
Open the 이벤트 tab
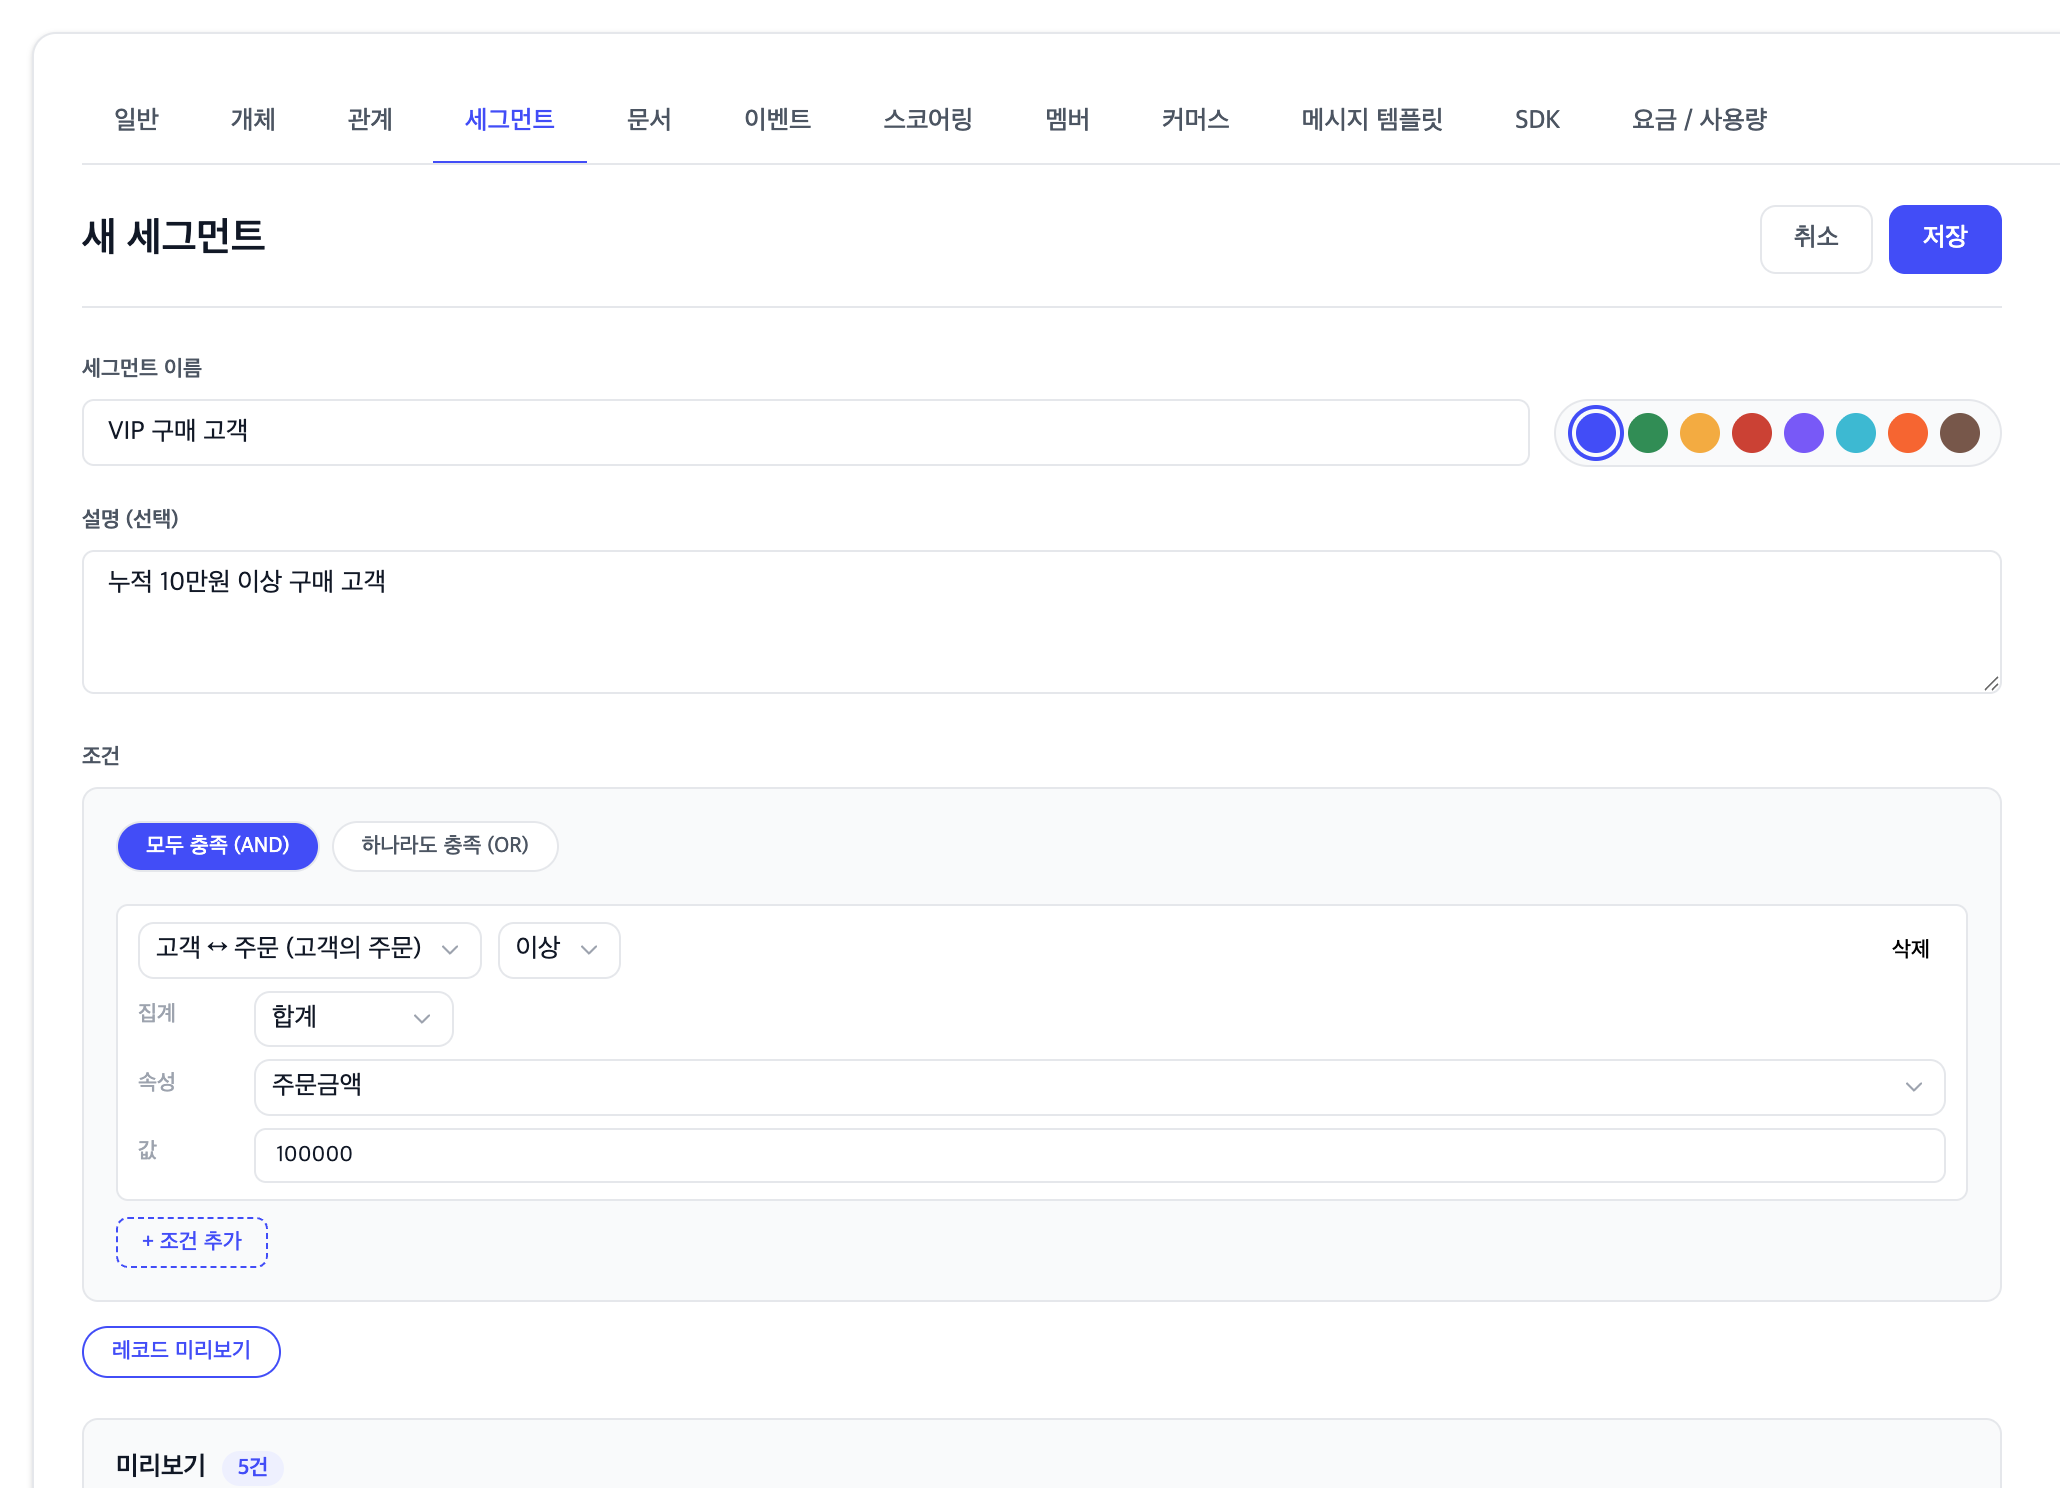777,120
